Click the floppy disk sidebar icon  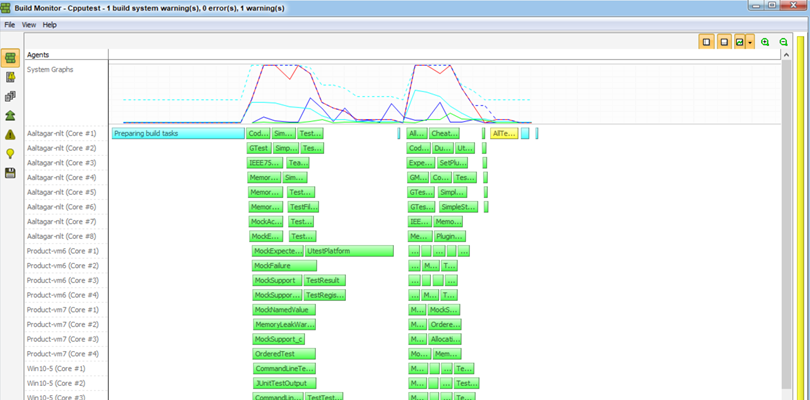11,172
